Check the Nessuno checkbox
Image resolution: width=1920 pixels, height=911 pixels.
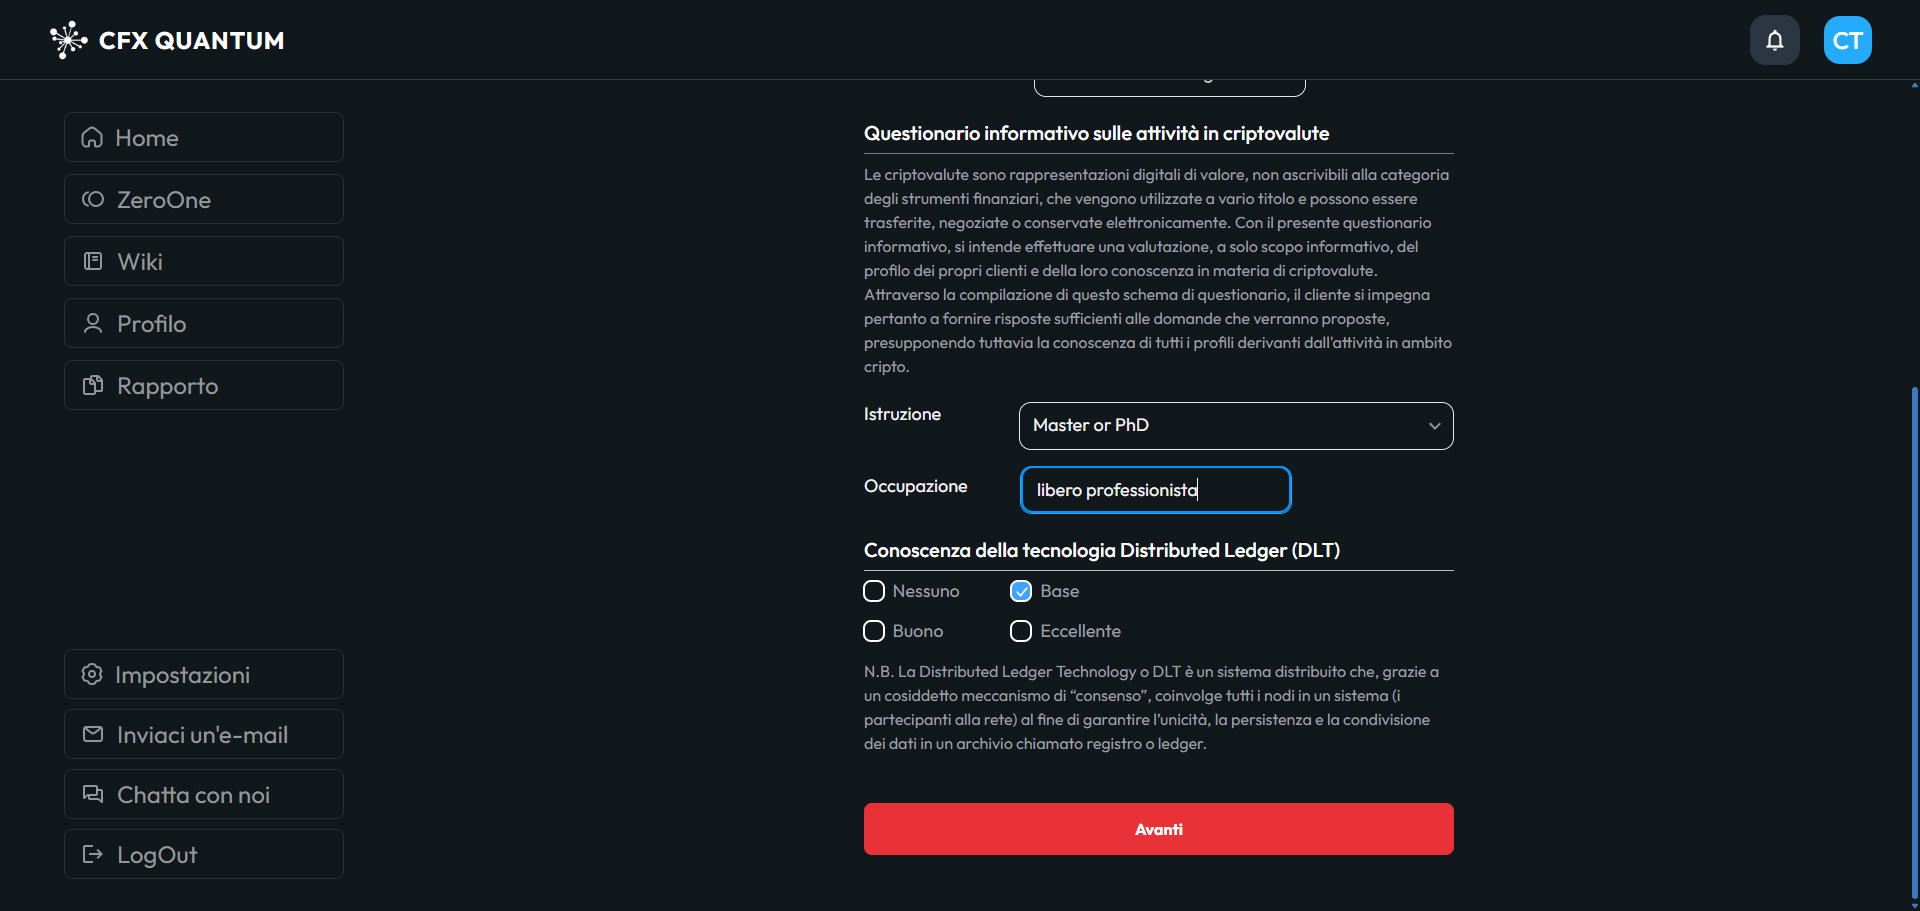pyautogui.click(x=874, y=591)
